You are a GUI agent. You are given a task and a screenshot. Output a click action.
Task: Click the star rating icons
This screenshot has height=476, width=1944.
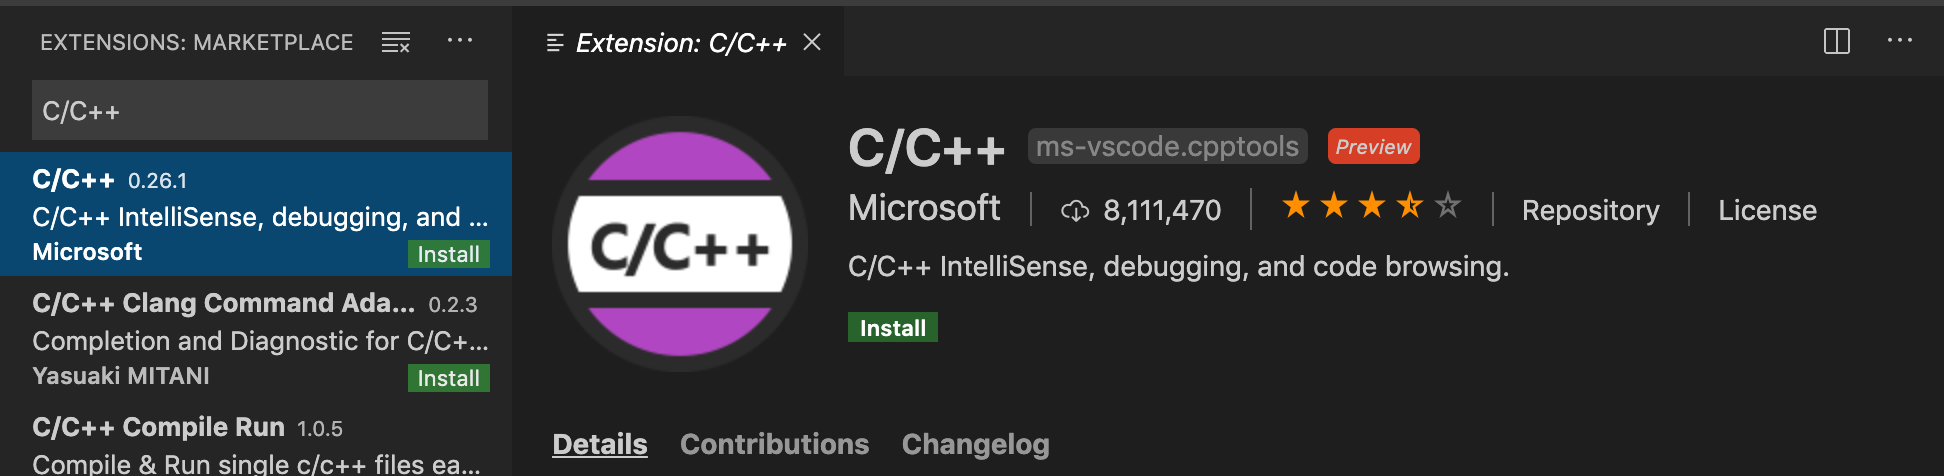tap(1371, 207)
